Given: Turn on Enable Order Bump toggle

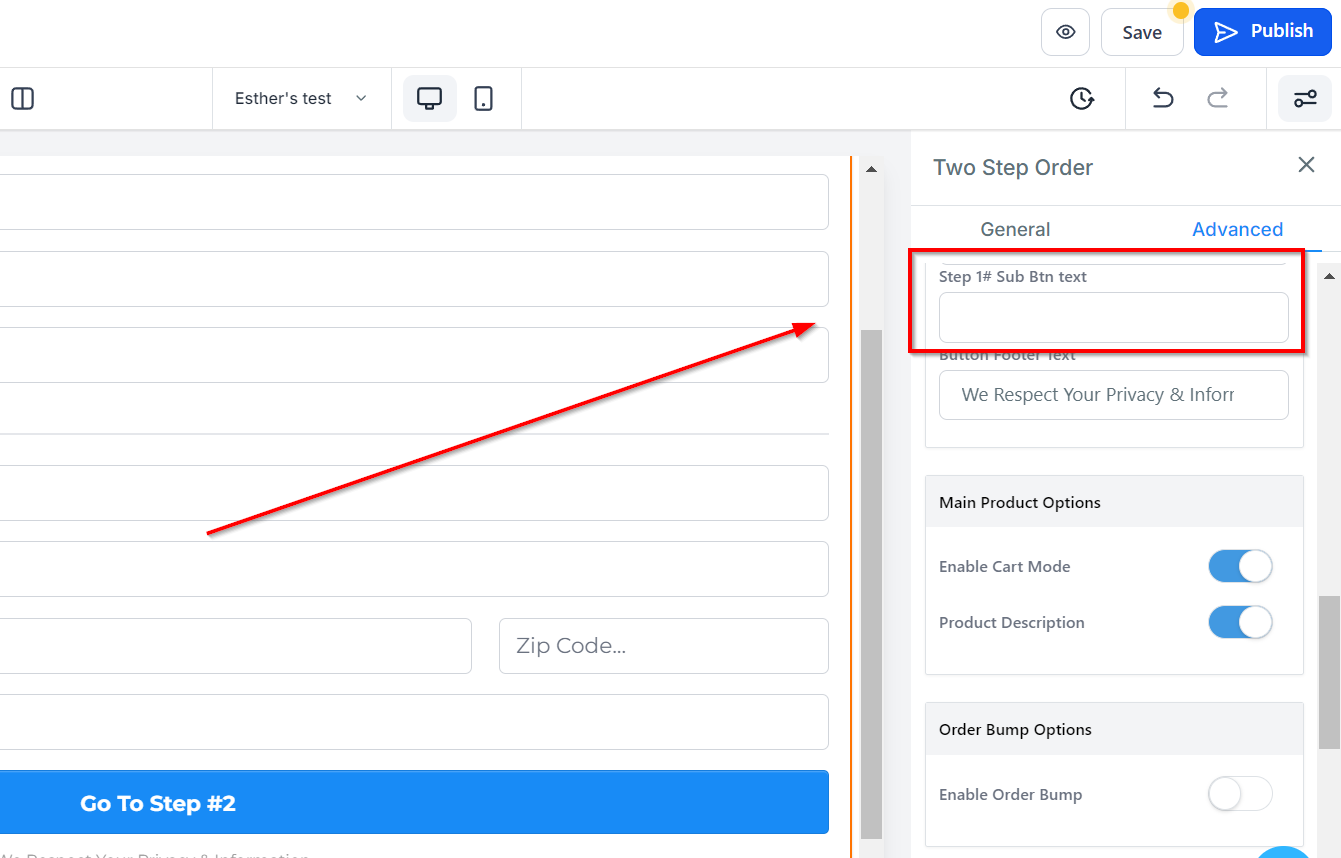Looking at the screenshot, I should 1240,794.
